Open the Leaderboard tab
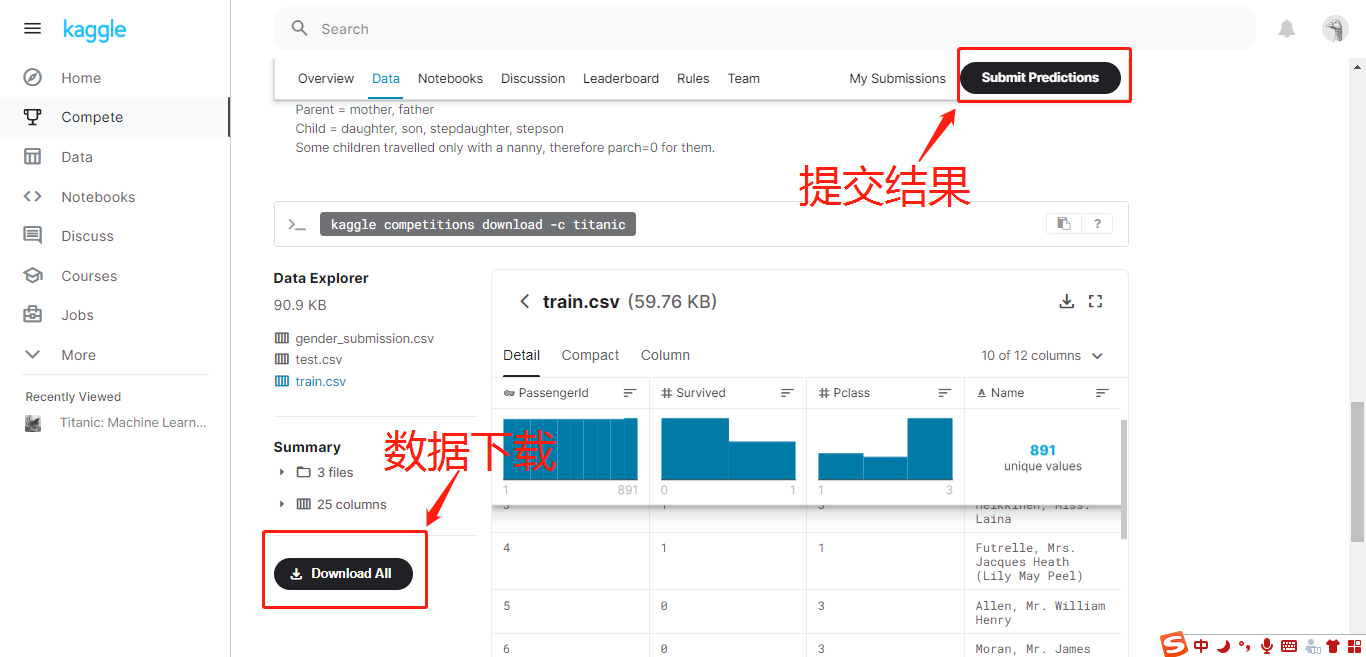 621,78
